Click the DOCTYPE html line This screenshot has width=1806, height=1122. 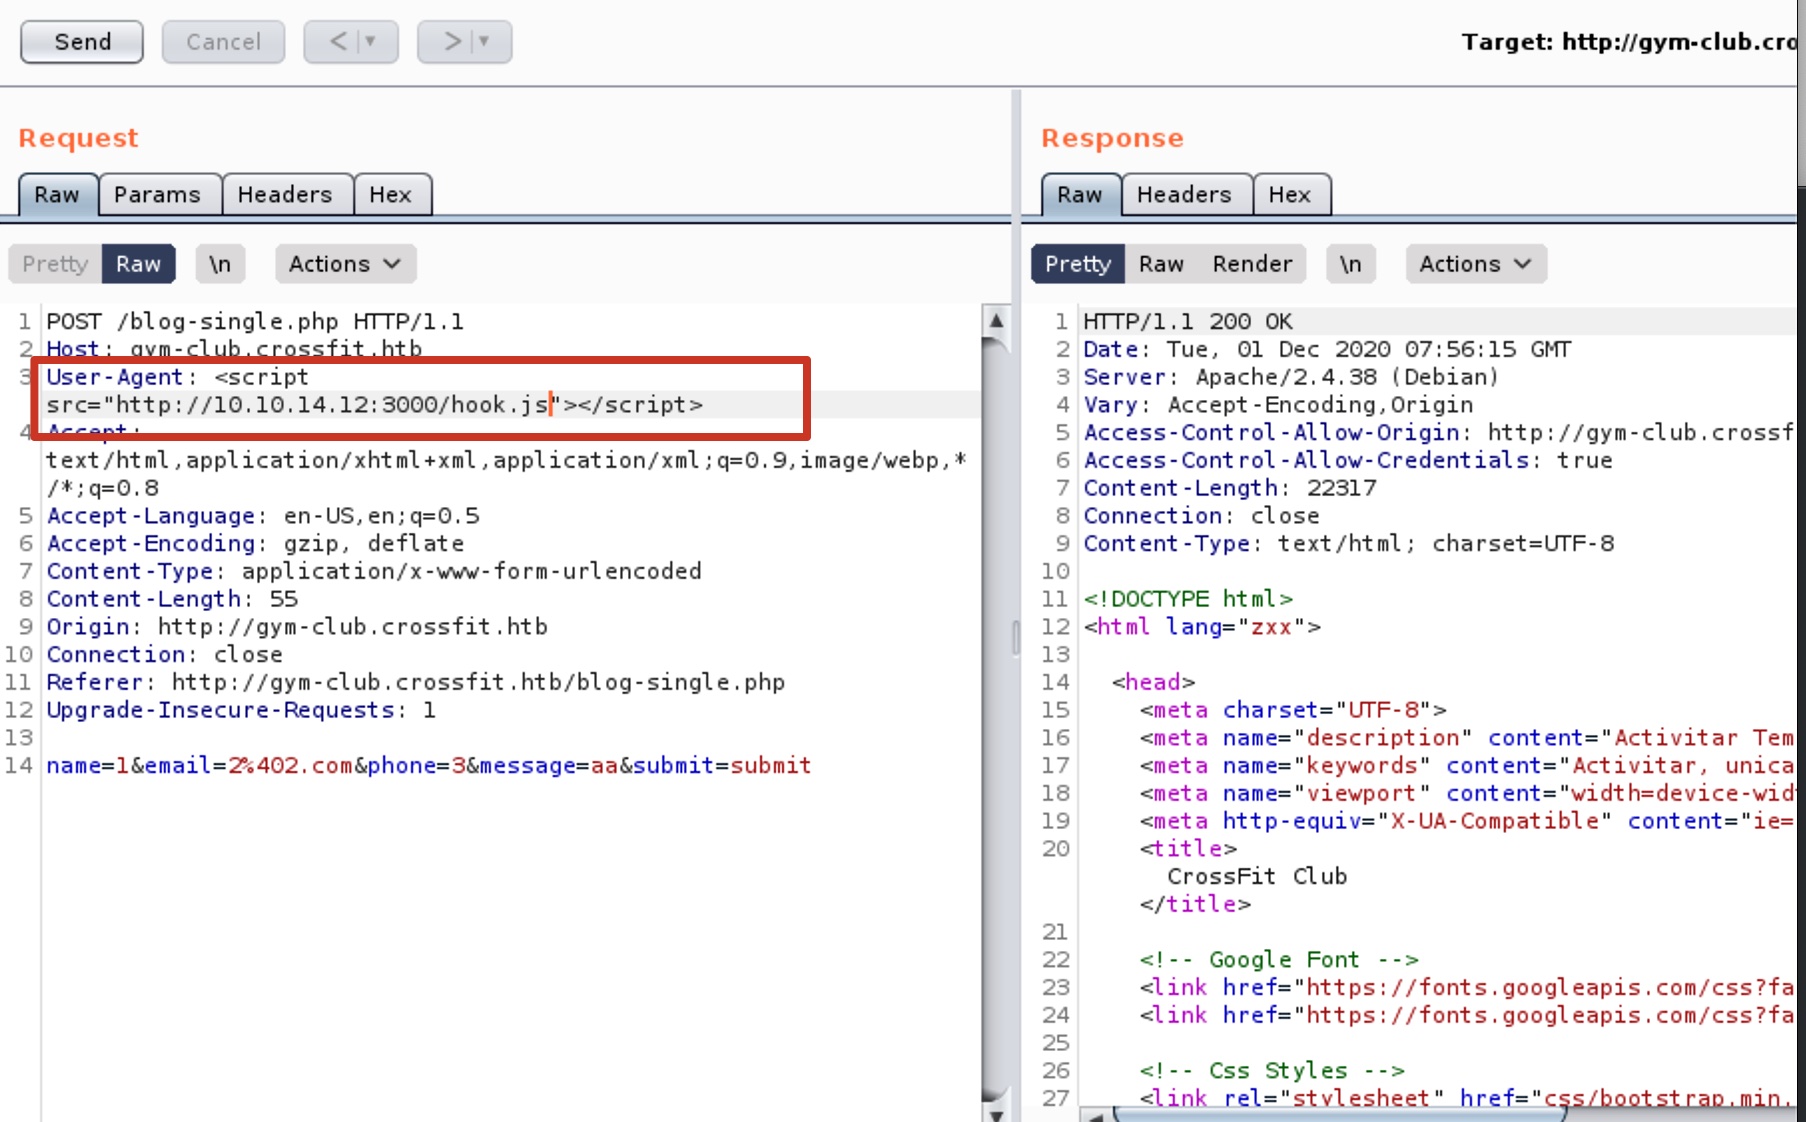pos(1188,599)
